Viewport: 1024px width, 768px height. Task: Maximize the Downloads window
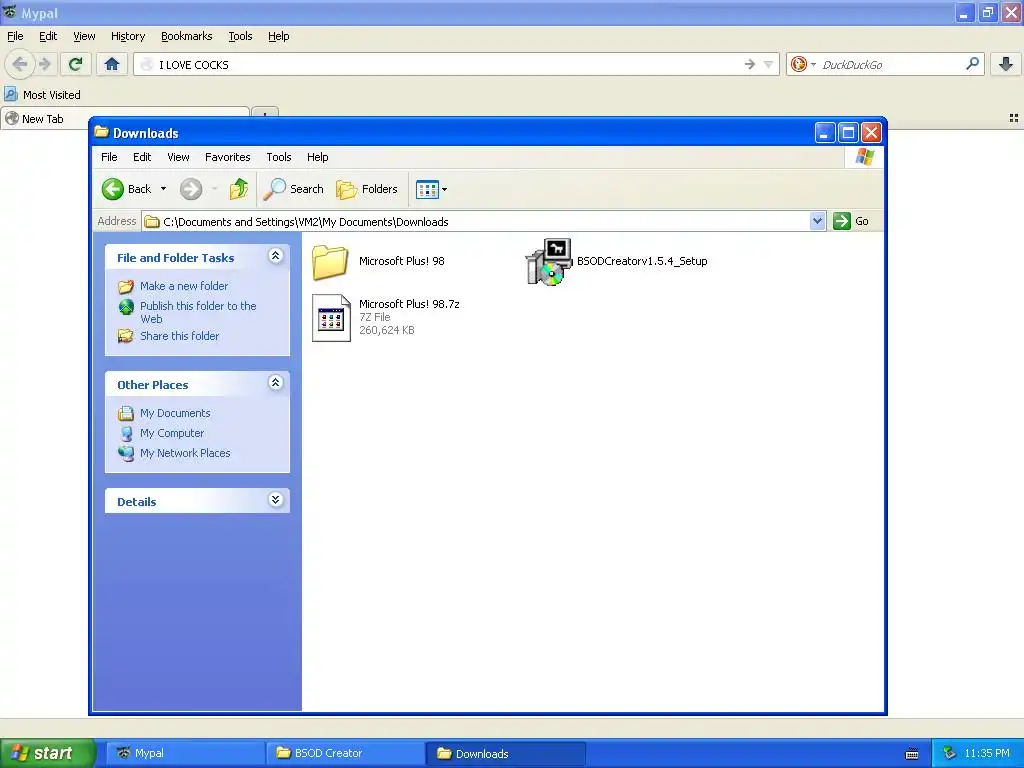(848, 133)
